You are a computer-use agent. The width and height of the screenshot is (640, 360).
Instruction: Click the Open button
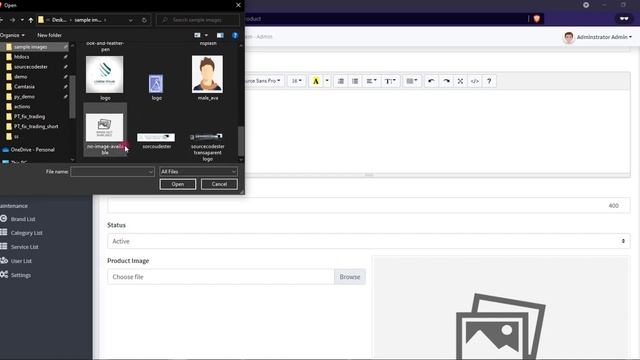pos(178,184)
